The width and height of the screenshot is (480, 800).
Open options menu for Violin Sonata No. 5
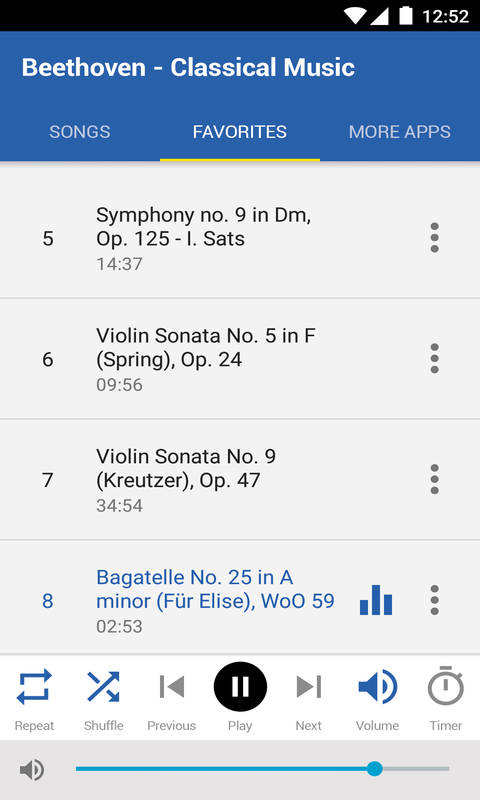click(435, 359)
